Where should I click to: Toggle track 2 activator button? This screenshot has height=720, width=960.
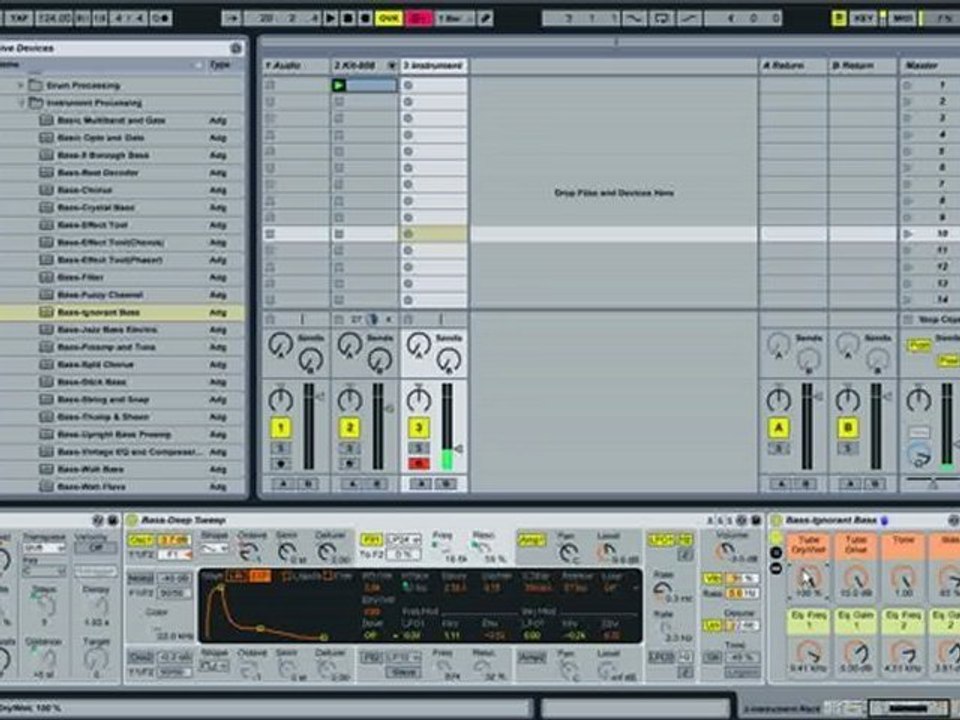tap(349, 427)
